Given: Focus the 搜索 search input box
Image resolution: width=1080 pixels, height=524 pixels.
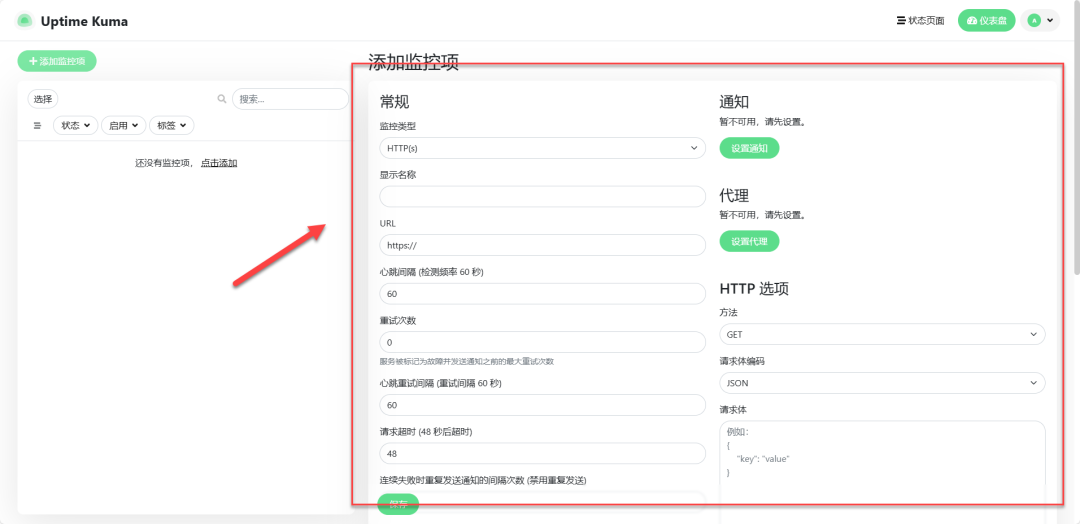Looking at the screenshot, I should pyautogui.click(x=290, y=99).
